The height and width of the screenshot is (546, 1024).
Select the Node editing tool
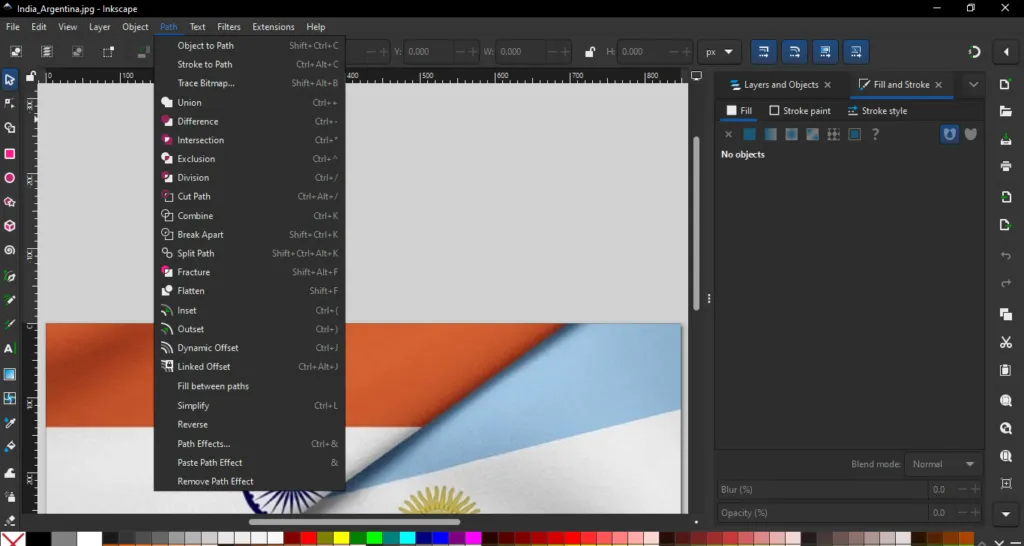[x=9, y=104]
